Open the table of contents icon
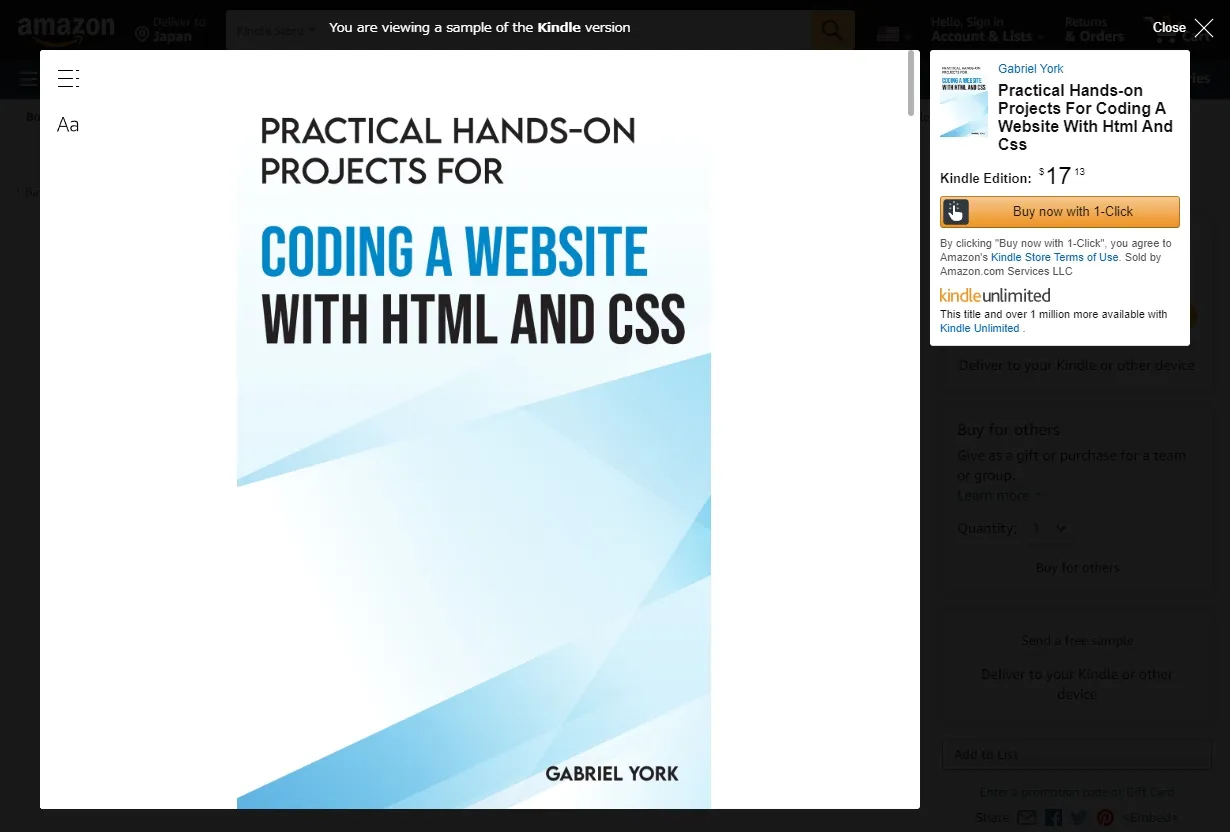The height and width of the screenshot is (832, 1230). click(x=68, y=79)
